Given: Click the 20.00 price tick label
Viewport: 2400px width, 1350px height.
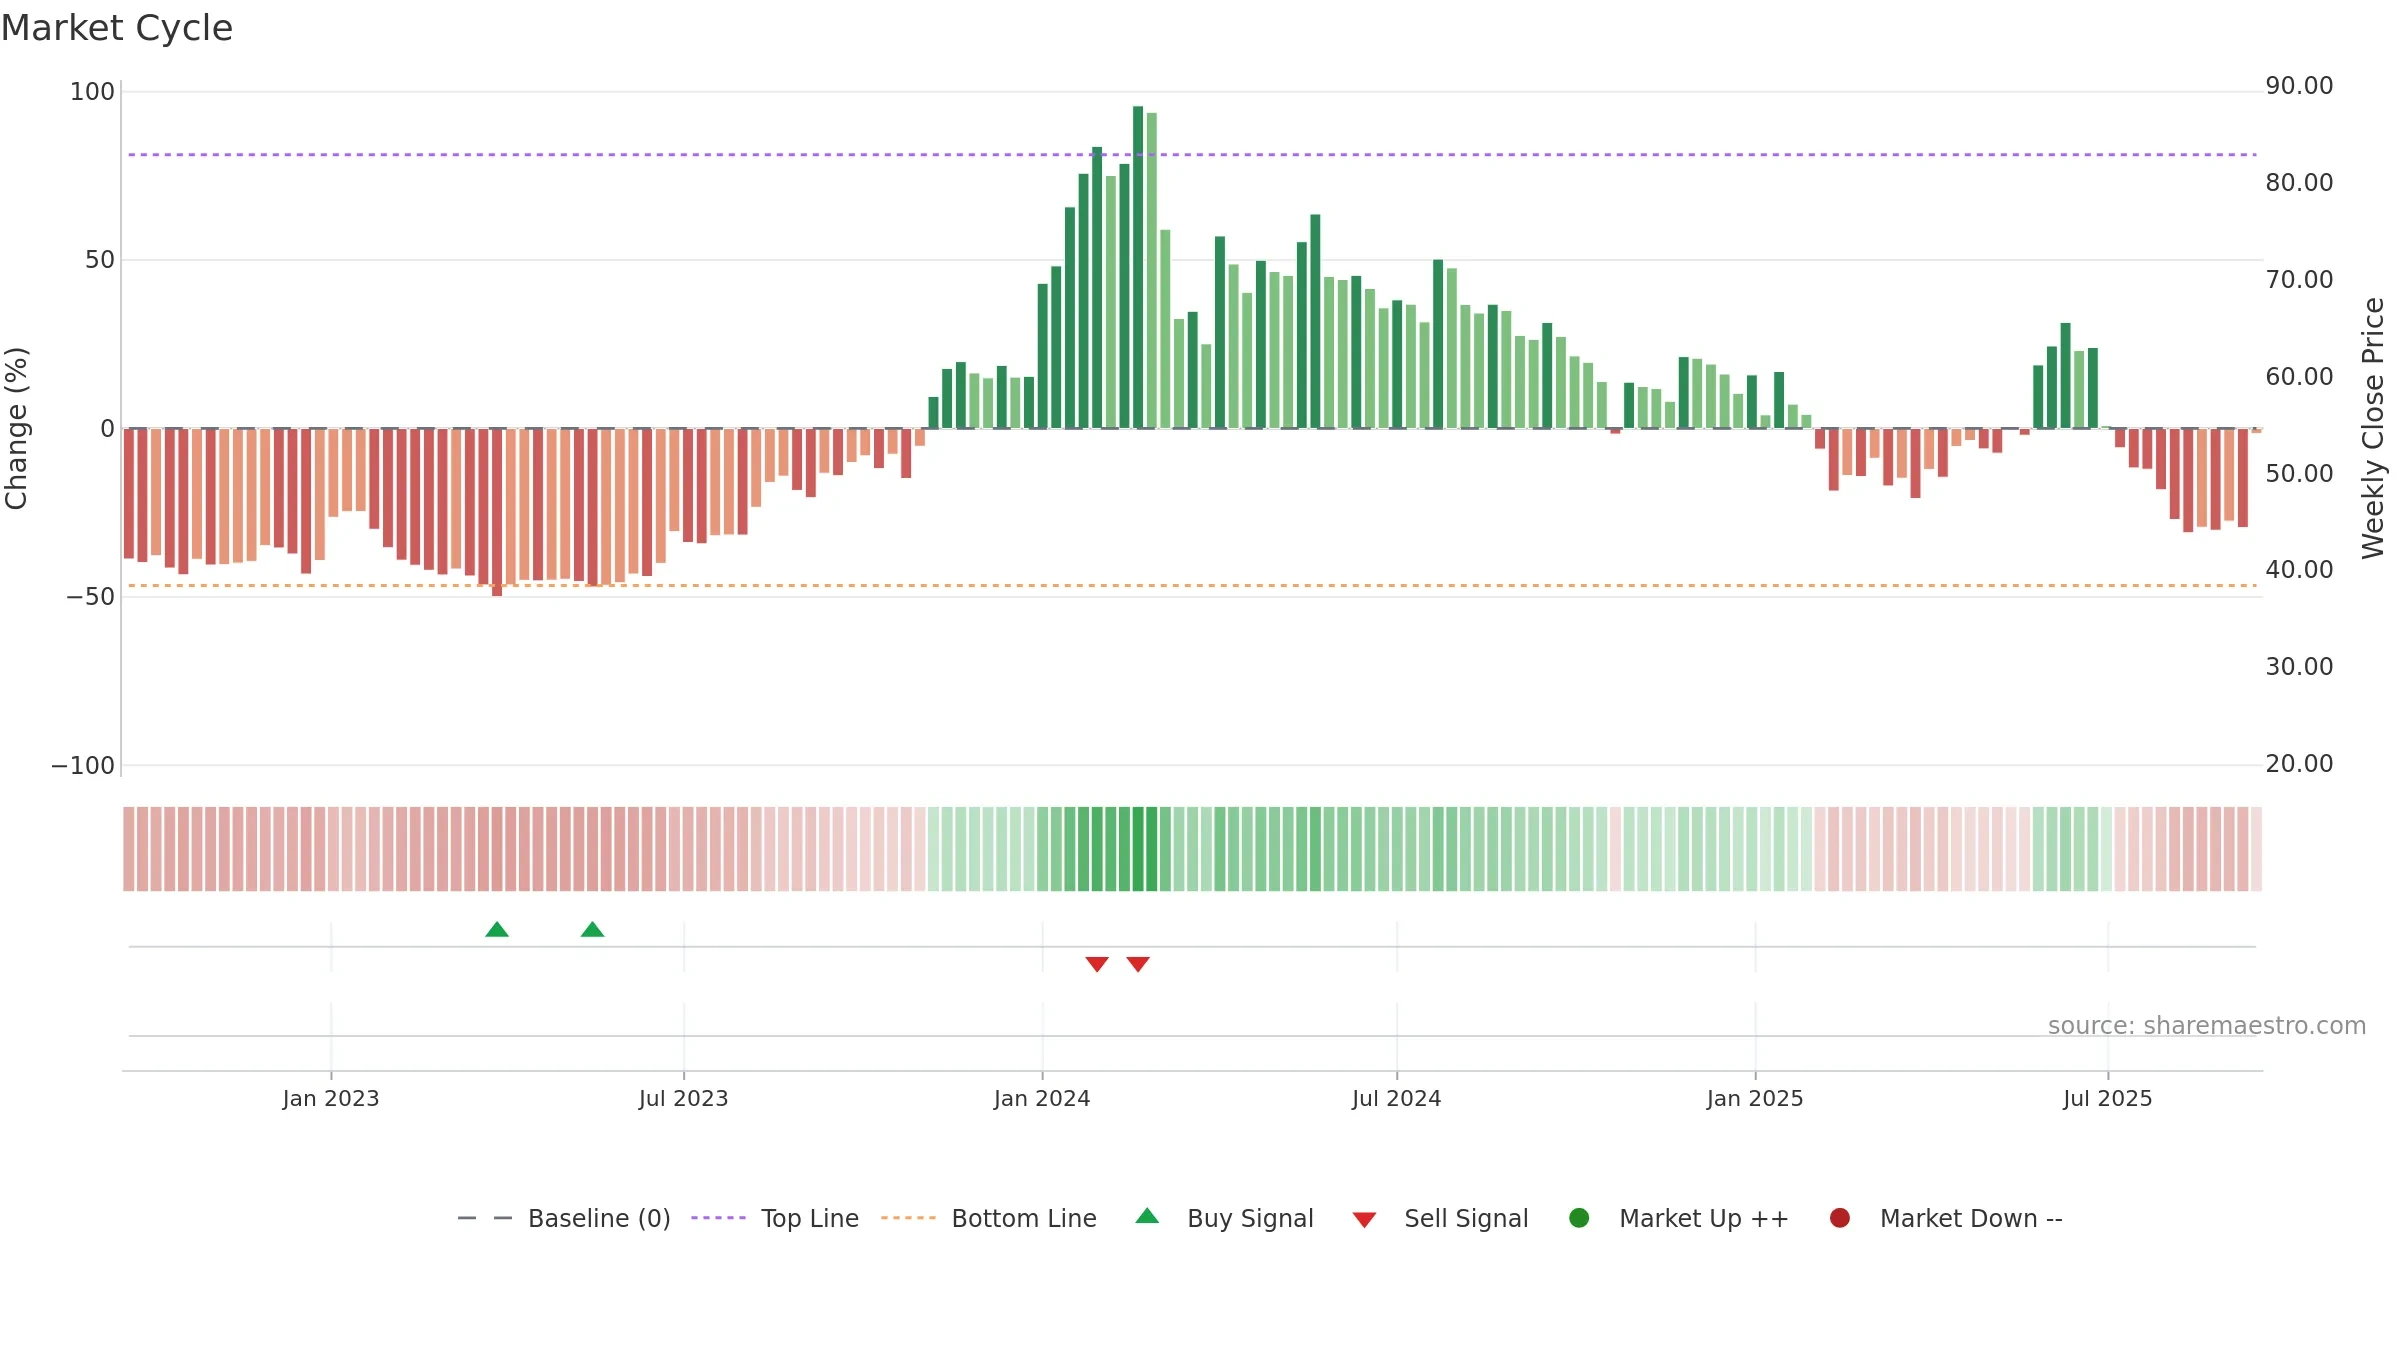Looking at the screenshot, I should pos(2299,764).
